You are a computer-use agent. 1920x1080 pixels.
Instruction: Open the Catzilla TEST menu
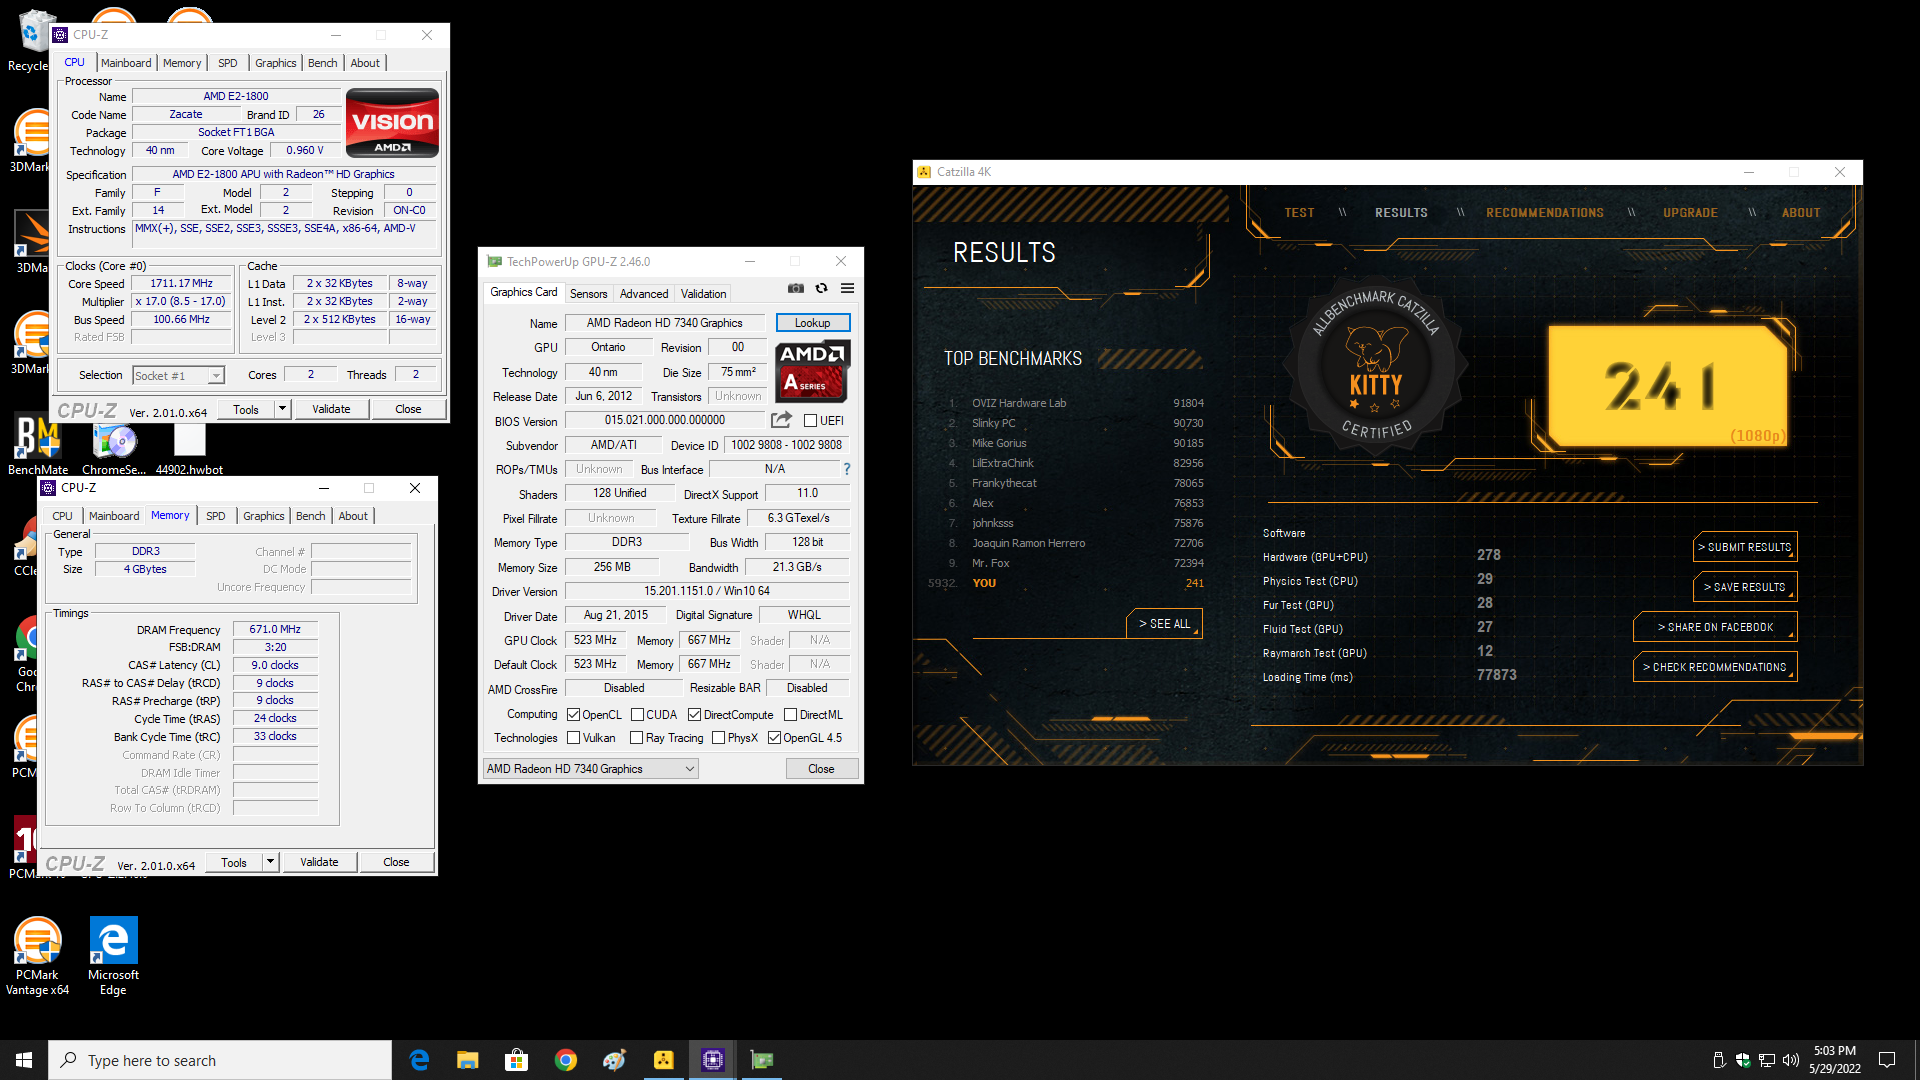click(1299, 213)
